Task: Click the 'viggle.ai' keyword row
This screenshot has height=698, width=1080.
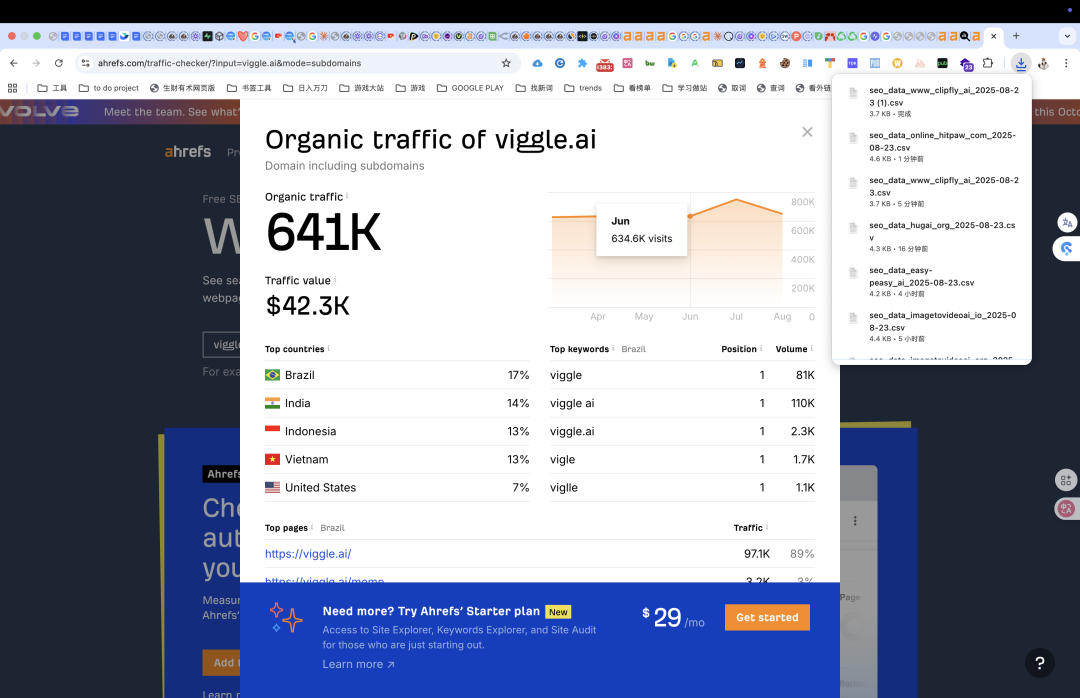Action: (x=682, y=431)
